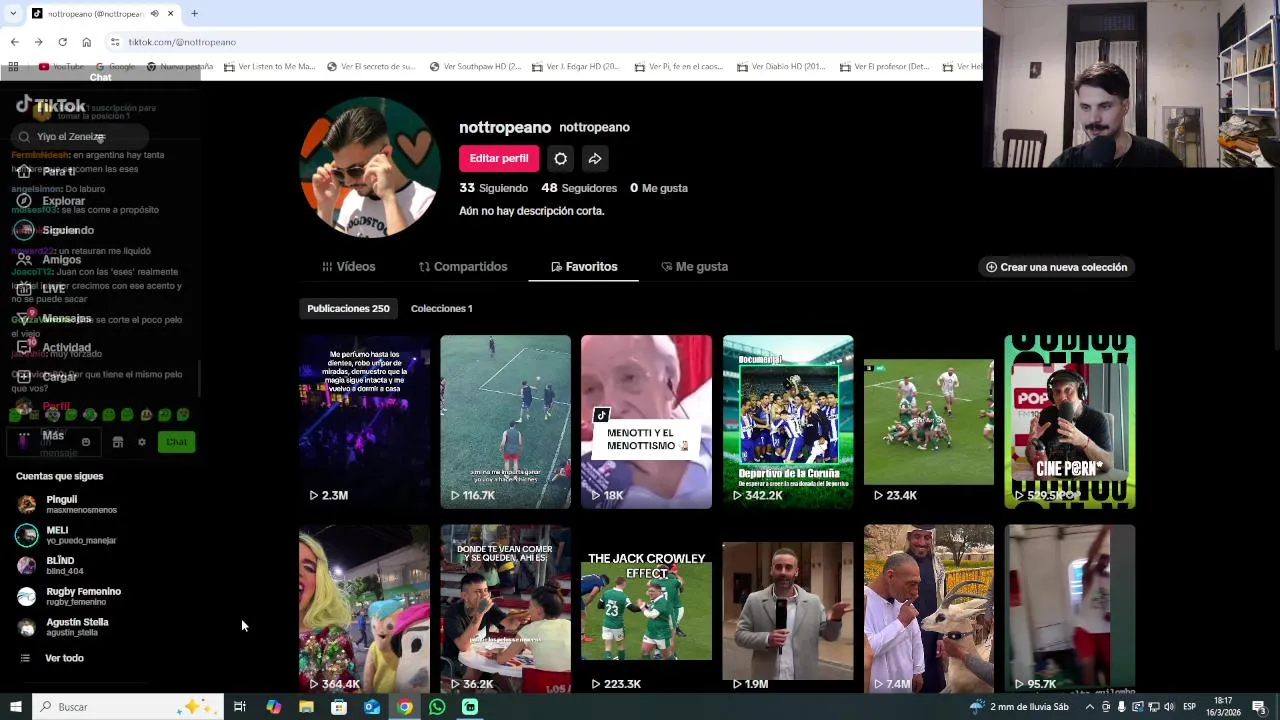This screenshot has height=720, width=1280.
Task: Click the Windows taskbar Buscar search box
Action: point(128,707)
